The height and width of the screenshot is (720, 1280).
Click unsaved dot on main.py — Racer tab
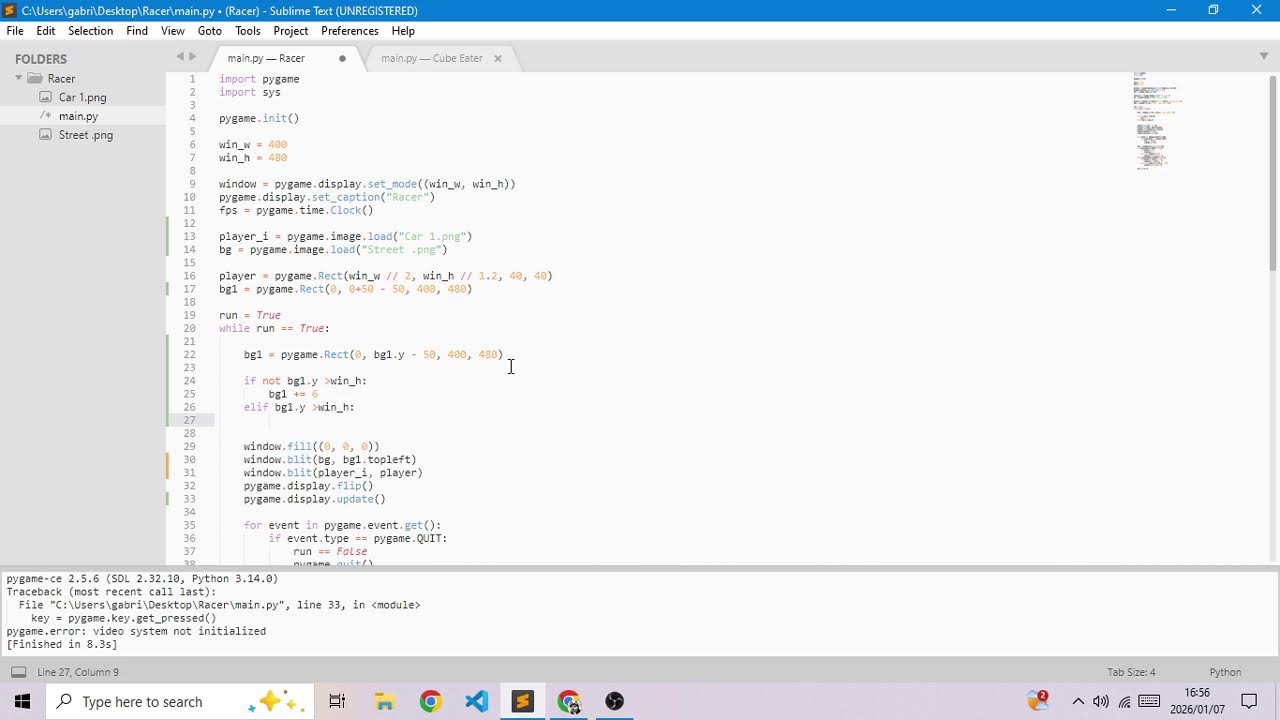pos(342,58)
